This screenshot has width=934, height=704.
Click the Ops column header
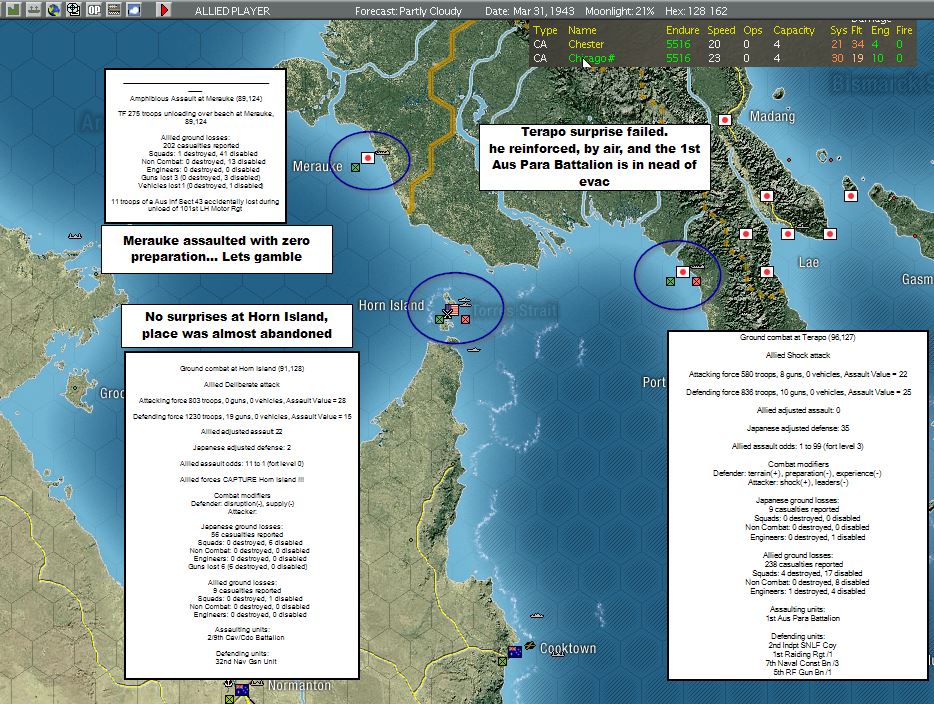pos(753,30)
